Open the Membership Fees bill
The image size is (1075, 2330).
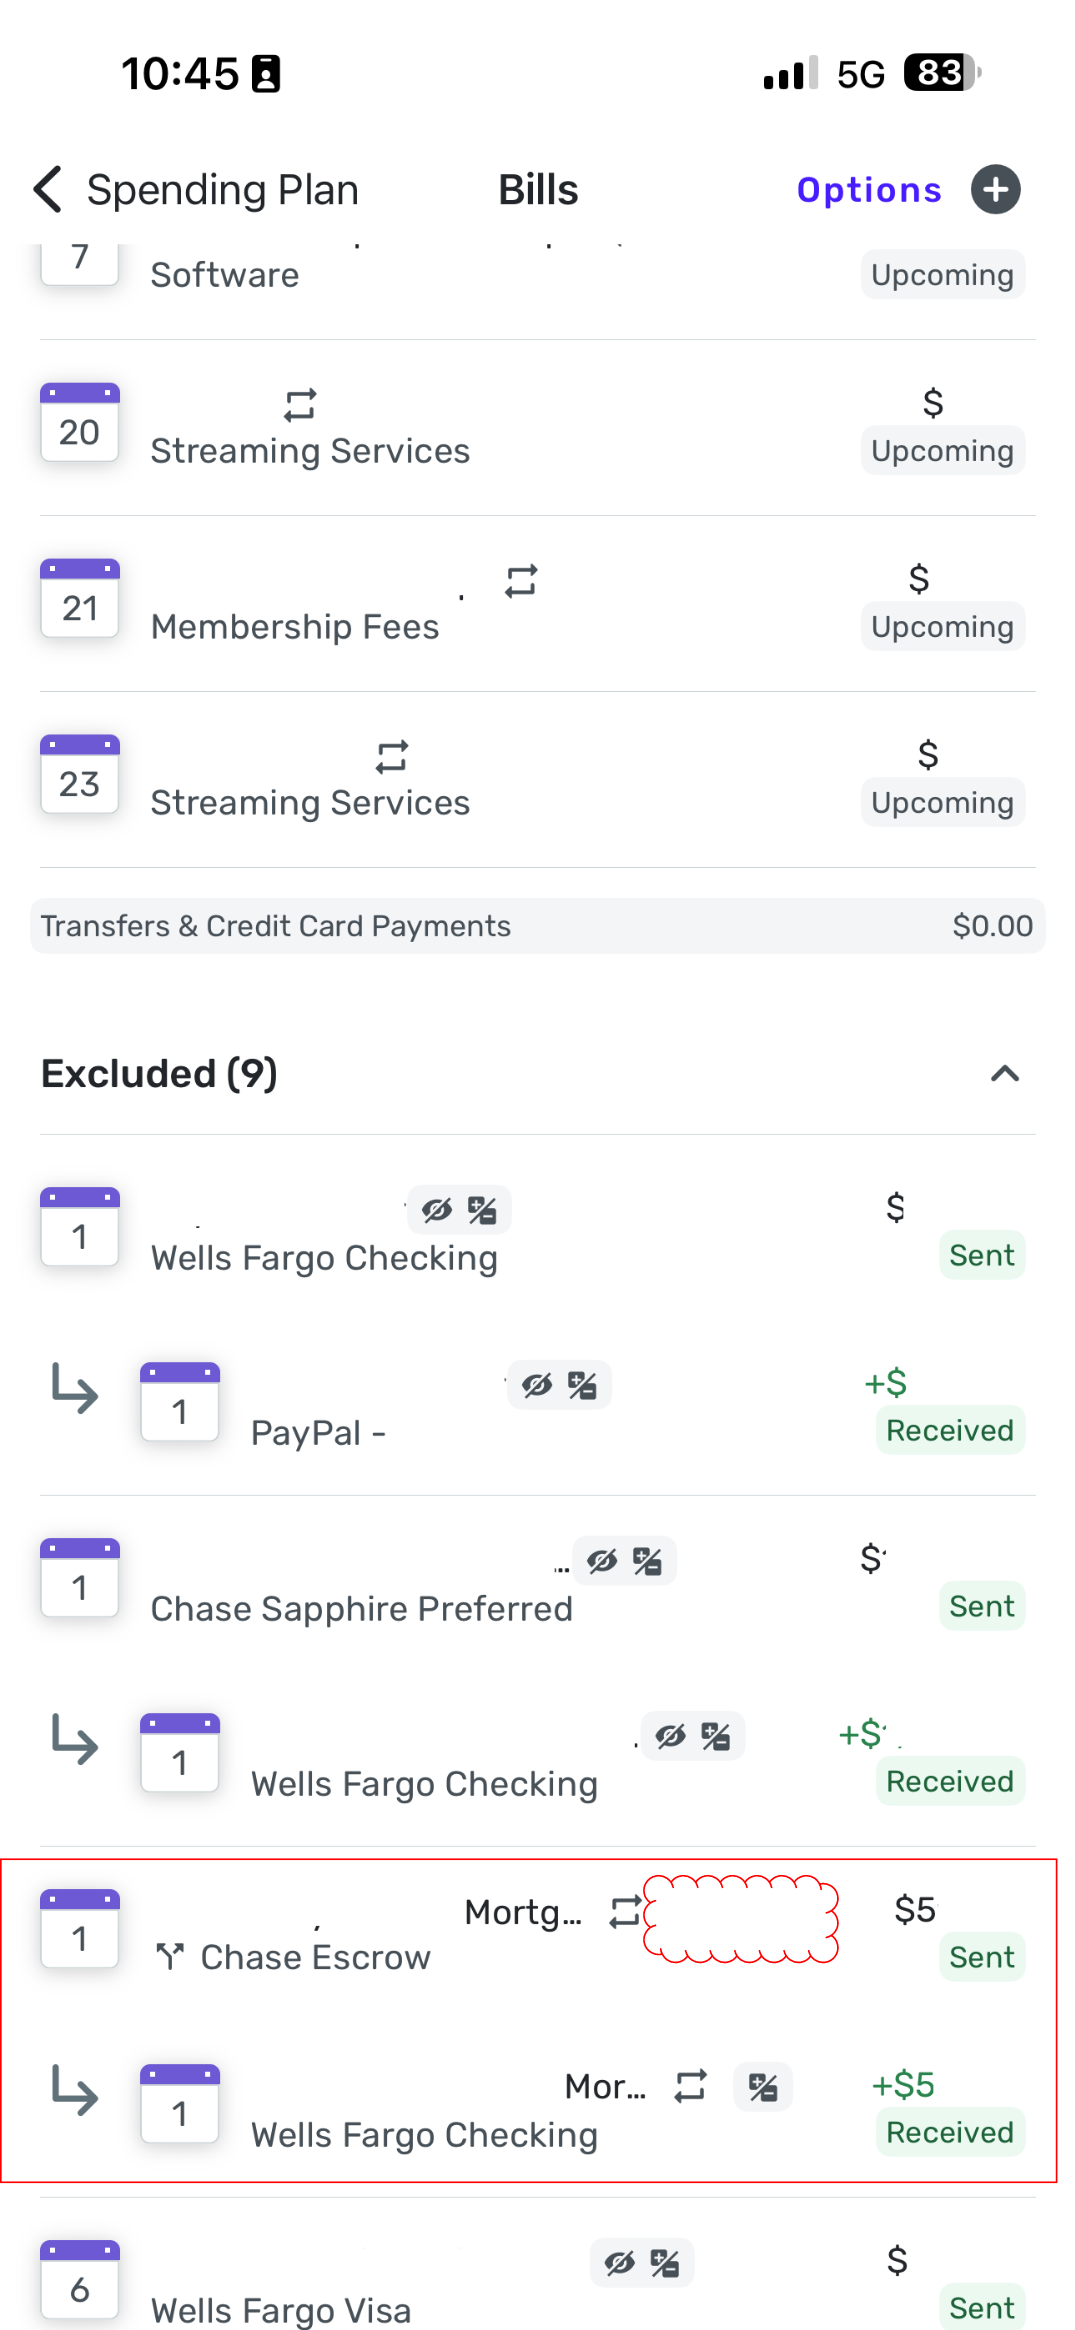tap(295, 627)
